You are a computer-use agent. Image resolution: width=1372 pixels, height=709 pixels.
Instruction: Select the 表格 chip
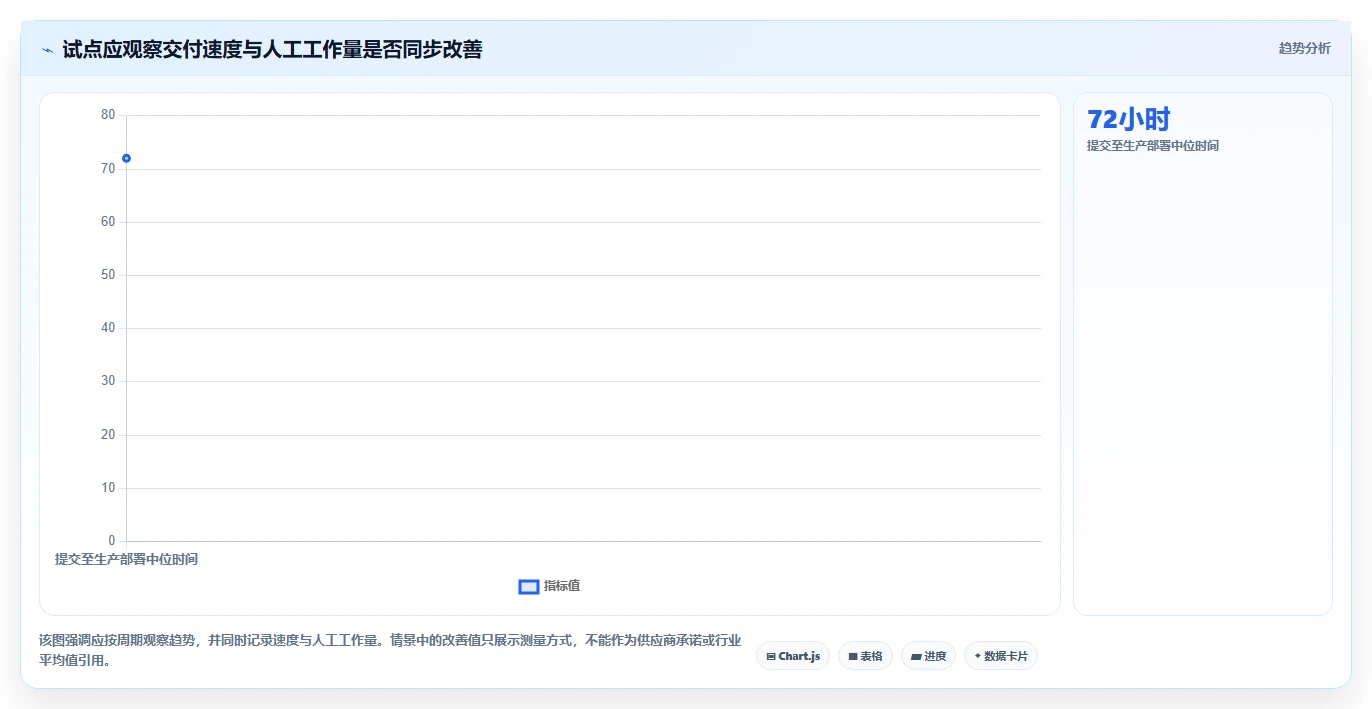point(865,656)
